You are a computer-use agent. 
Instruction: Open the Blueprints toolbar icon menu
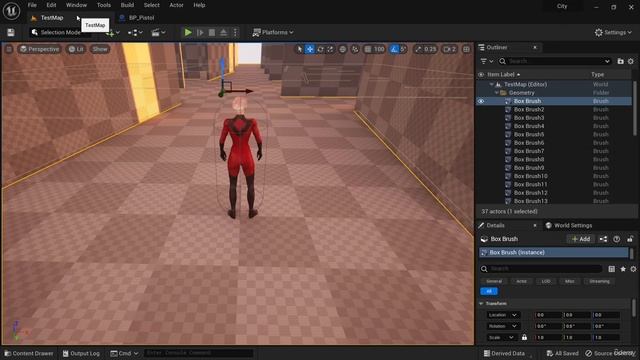point(135,33)
